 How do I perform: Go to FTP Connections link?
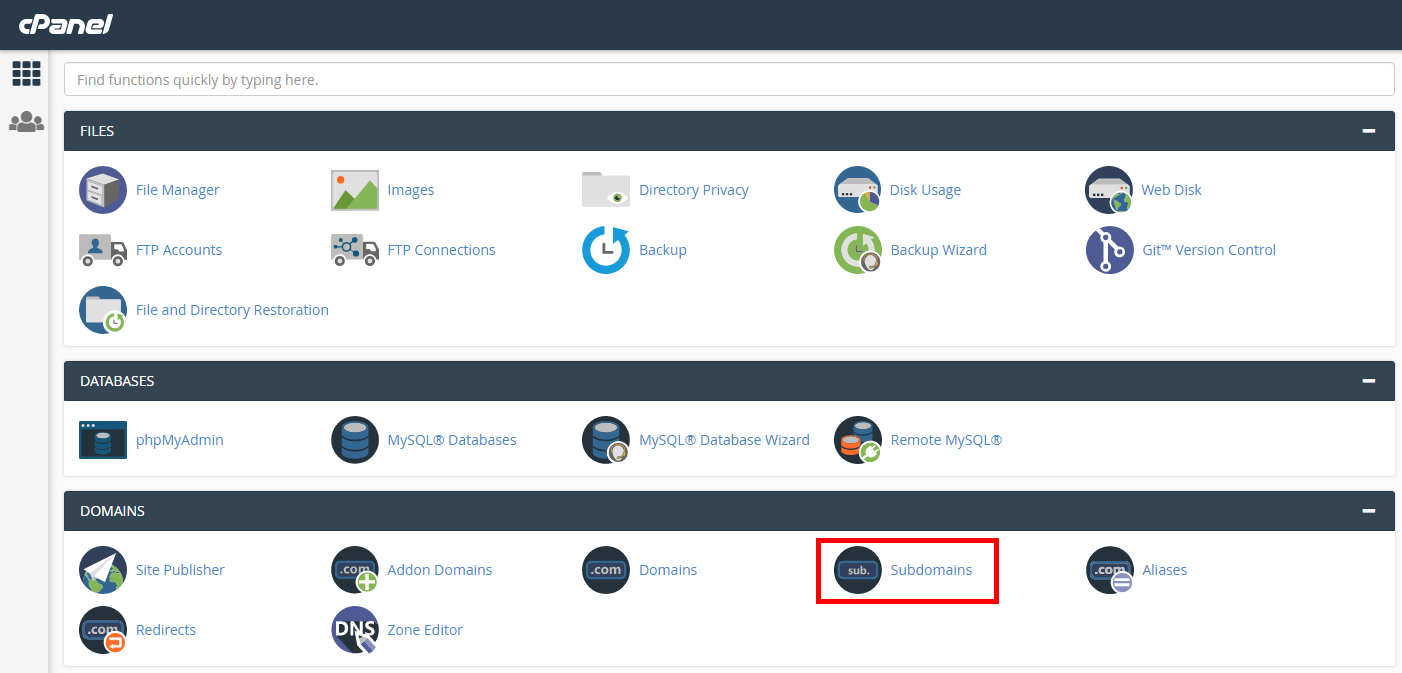click(442, 250)
